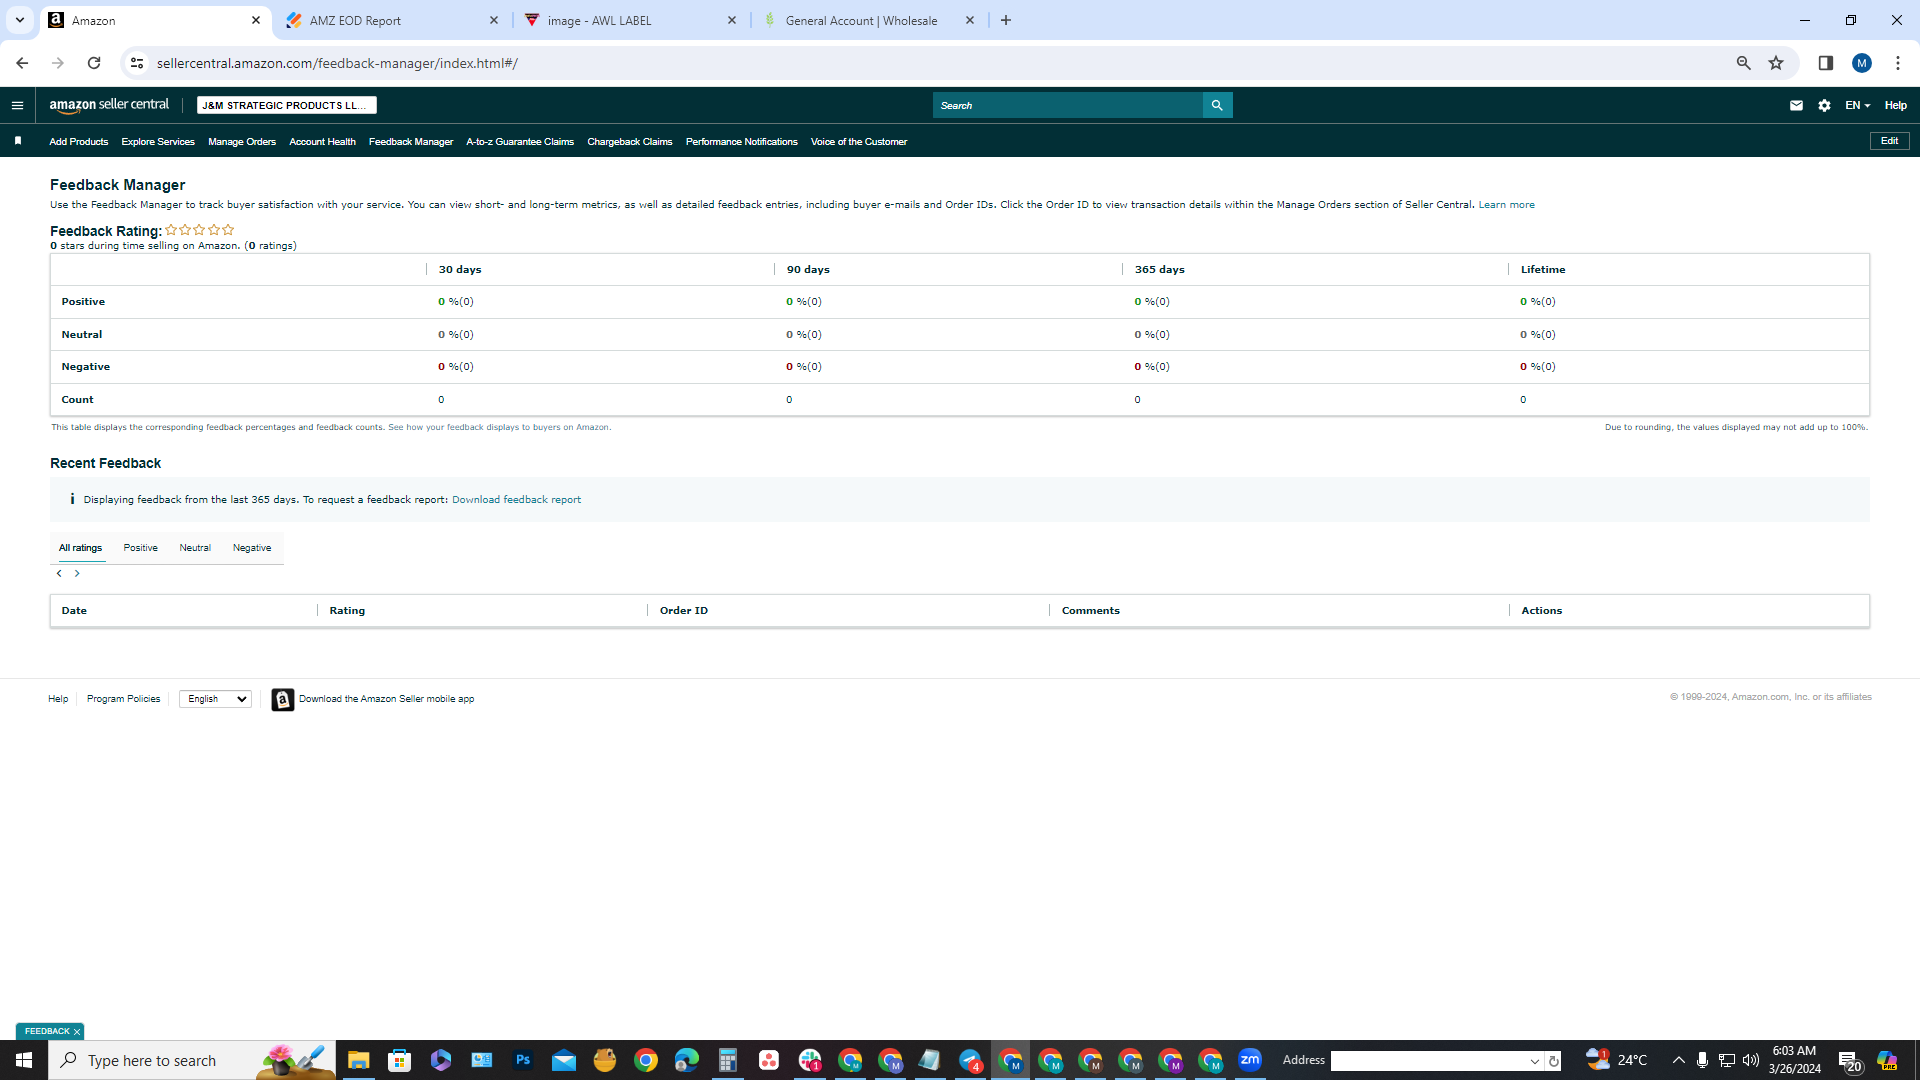Show hidden system tray icons
This screenshot has width=1920, height=1080.
(x=1678, y=1060)
